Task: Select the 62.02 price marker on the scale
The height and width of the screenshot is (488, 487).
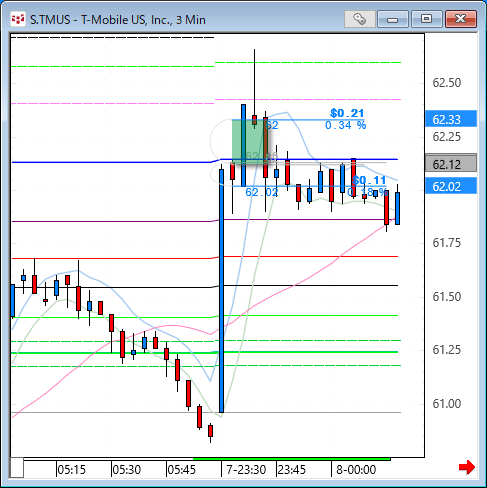Action: click(x=451, y=186)
